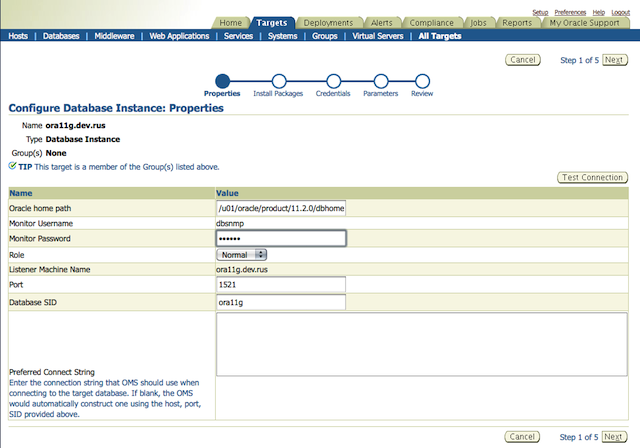Image resolution: width=640 pixels, height=448 pixels.
Task: Click into the Database SID field
Action: [x=281, y=302]
